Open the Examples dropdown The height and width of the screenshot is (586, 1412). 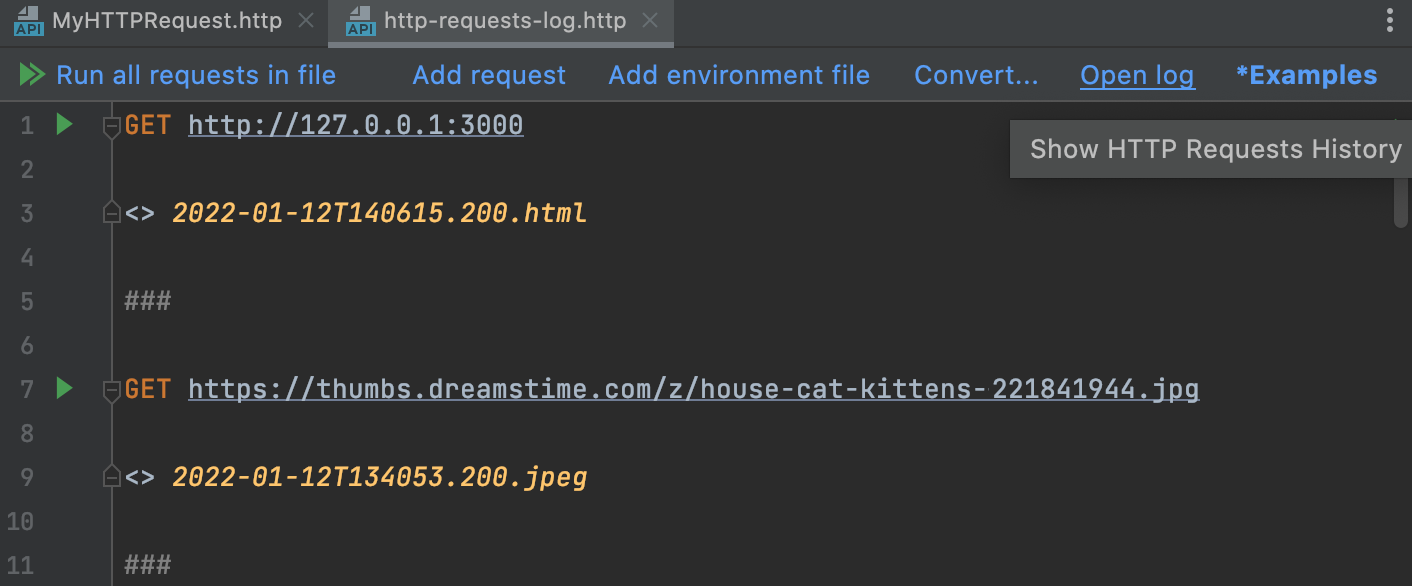click(x=1306, y=75)
